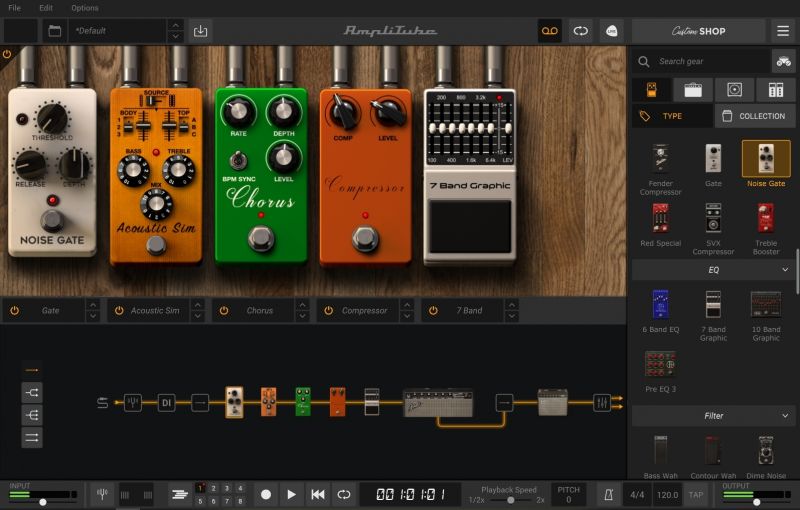The height and width of the screenshot is (510, 800).
Task: Open the Default preset name field
Action: (118, 31)
